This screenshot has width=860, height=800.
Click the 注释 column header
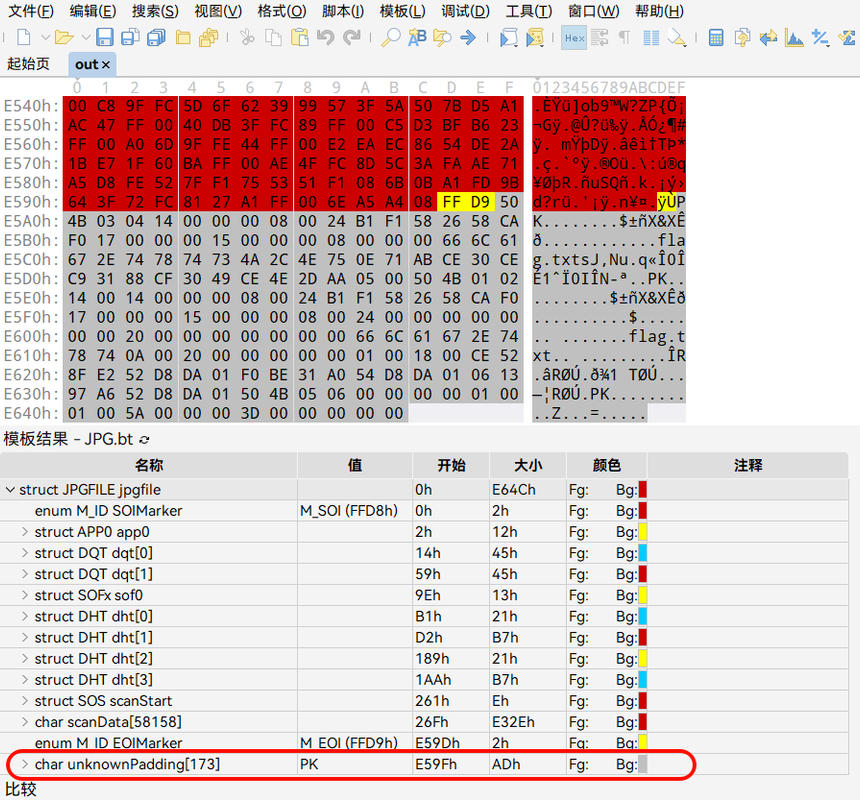coord(748,466)
